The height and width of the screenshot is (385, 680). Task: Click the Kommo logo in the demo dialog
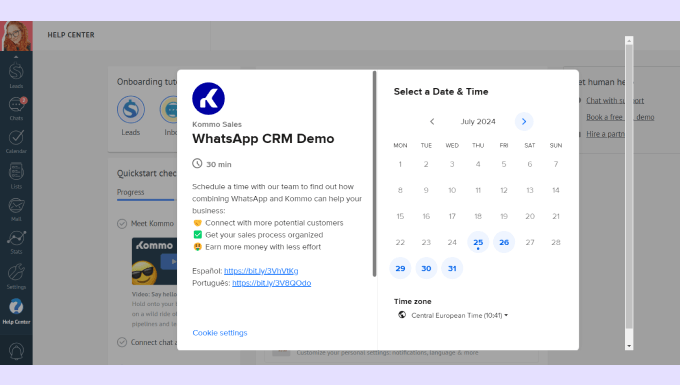[208, 98]
